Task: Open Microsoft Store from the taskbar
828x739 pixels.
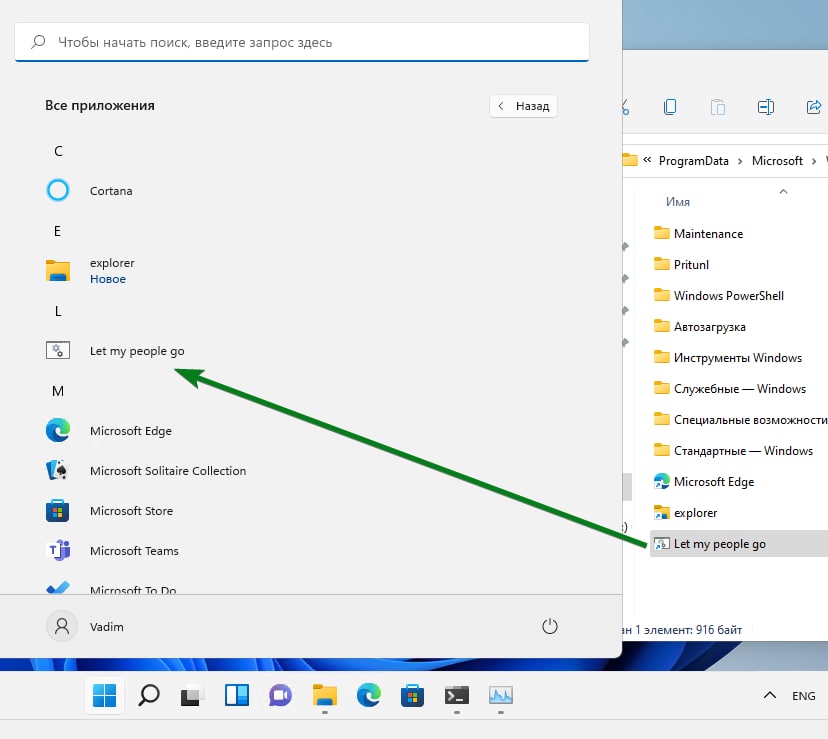Action: [x=412, y=695]
